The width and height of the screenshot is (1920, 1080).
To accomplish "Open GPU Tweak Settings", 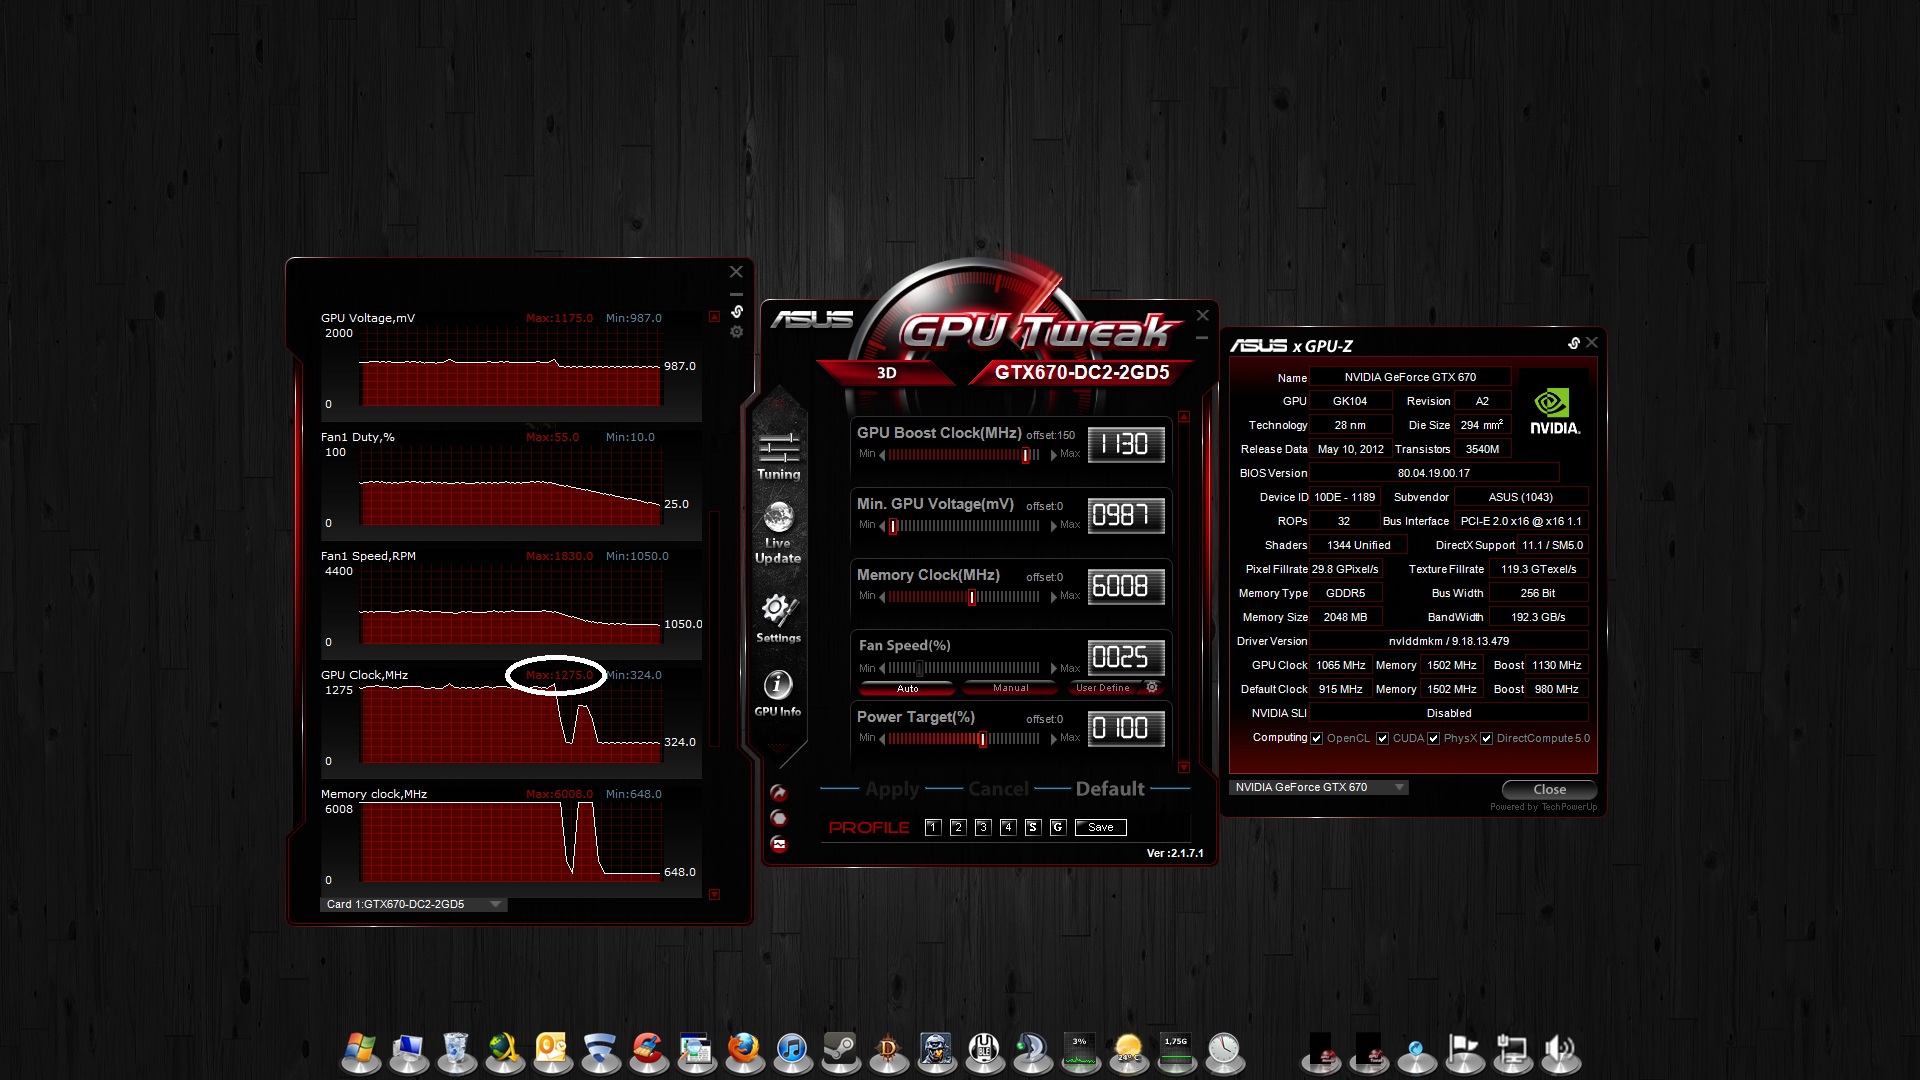I will [x=778, y=618].
